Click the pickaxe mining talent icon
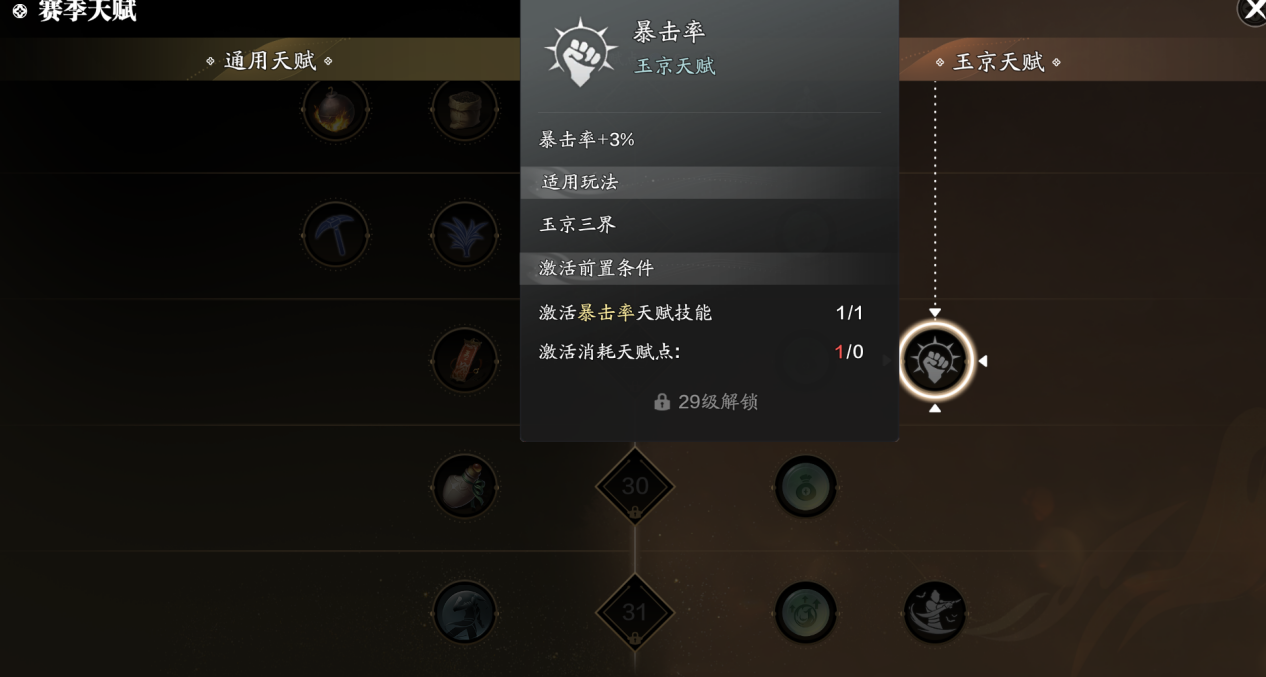 (x=335, y=235)
